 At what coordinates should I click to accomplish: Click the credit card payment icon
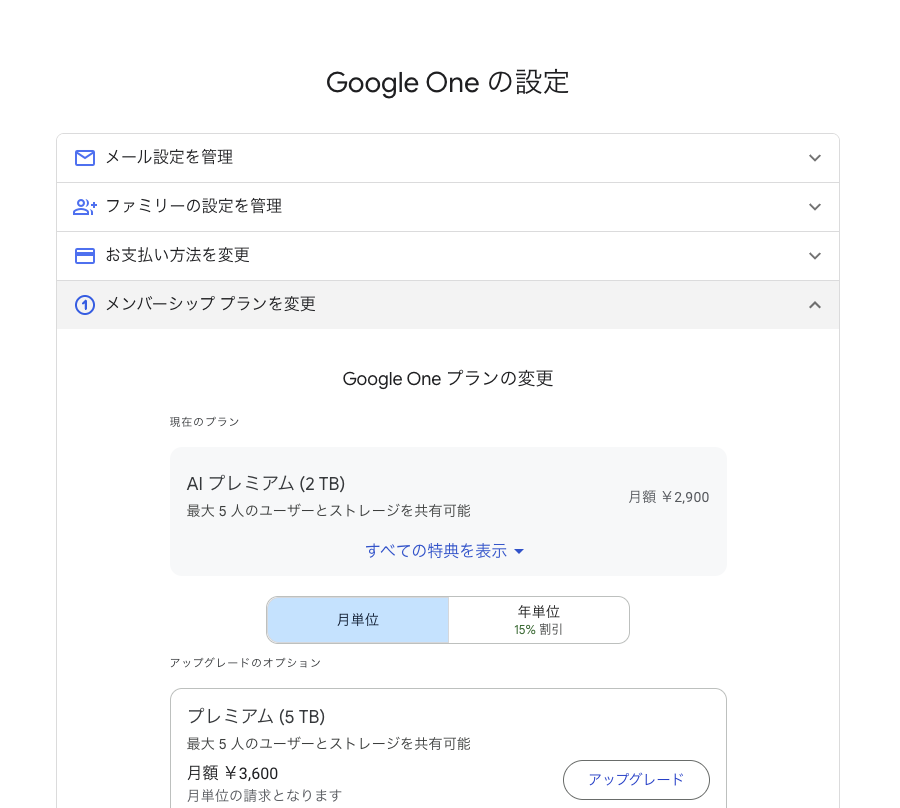(85, 256)
